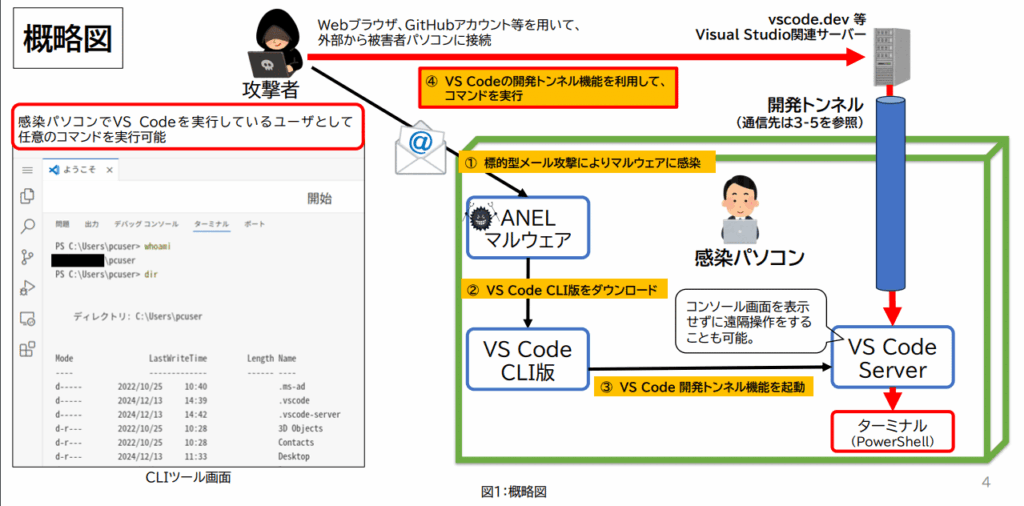1024x506 pixels.
Task: Click the page number 4
Action: [986, 483]
